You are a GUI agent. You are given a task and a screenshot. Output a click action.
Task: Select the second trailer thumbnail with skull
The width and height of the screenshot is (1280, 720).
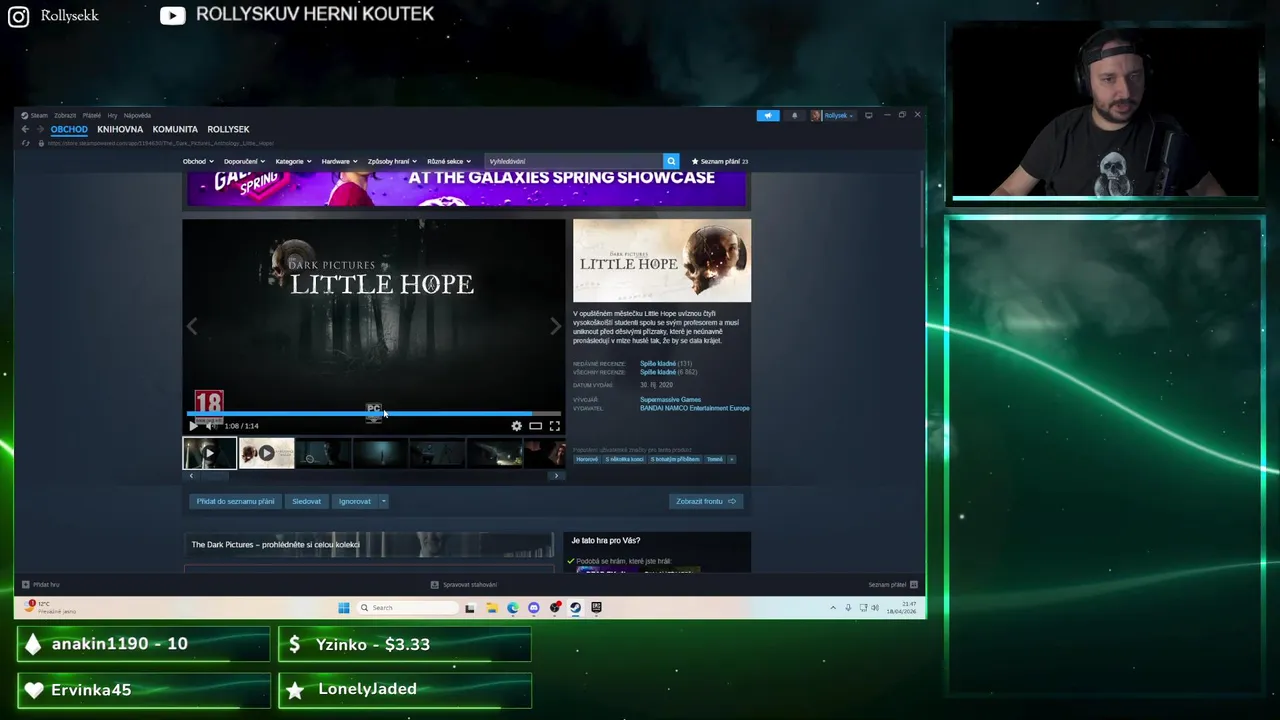point(266,453)
